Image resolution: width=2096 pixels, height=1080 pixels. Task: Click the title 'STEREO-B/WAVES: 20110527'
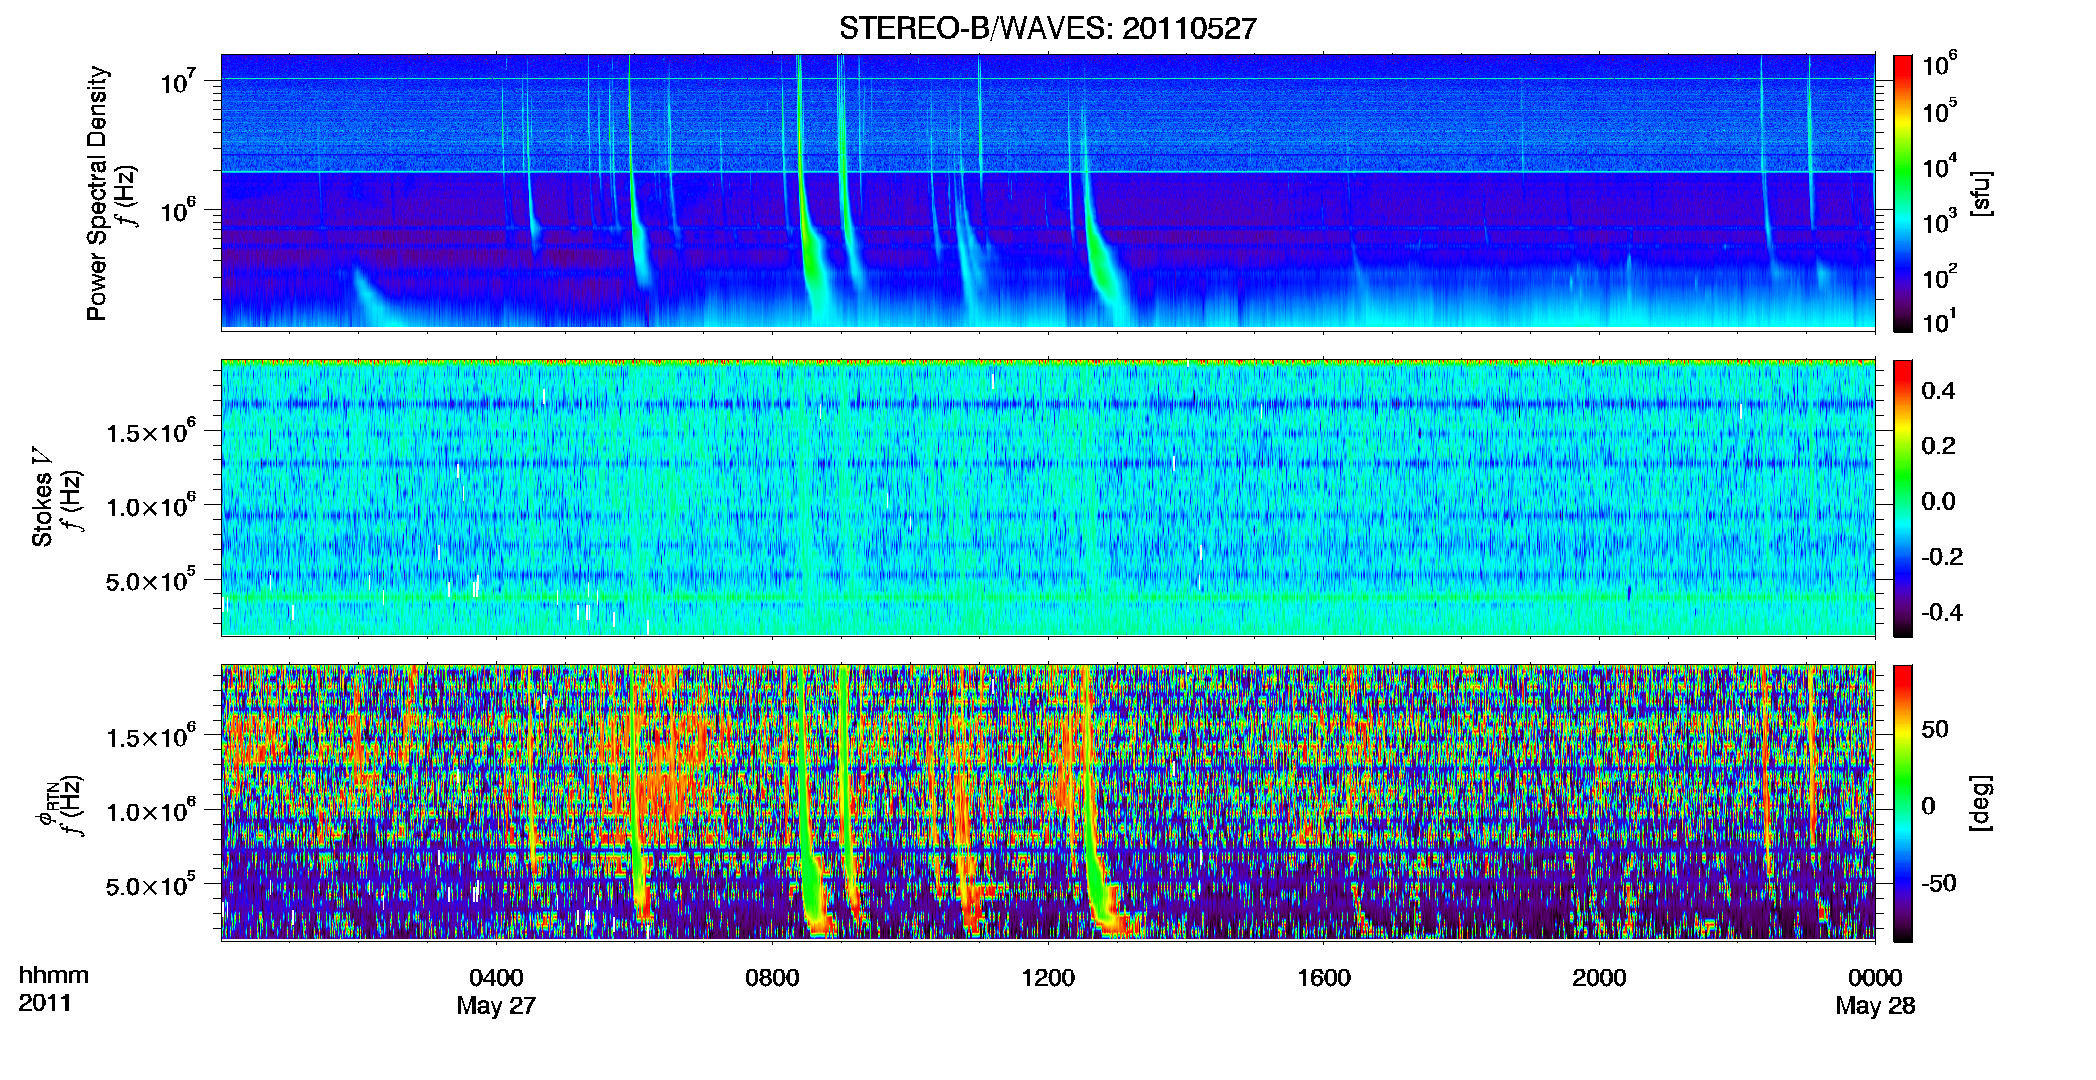coord(1047,29)
